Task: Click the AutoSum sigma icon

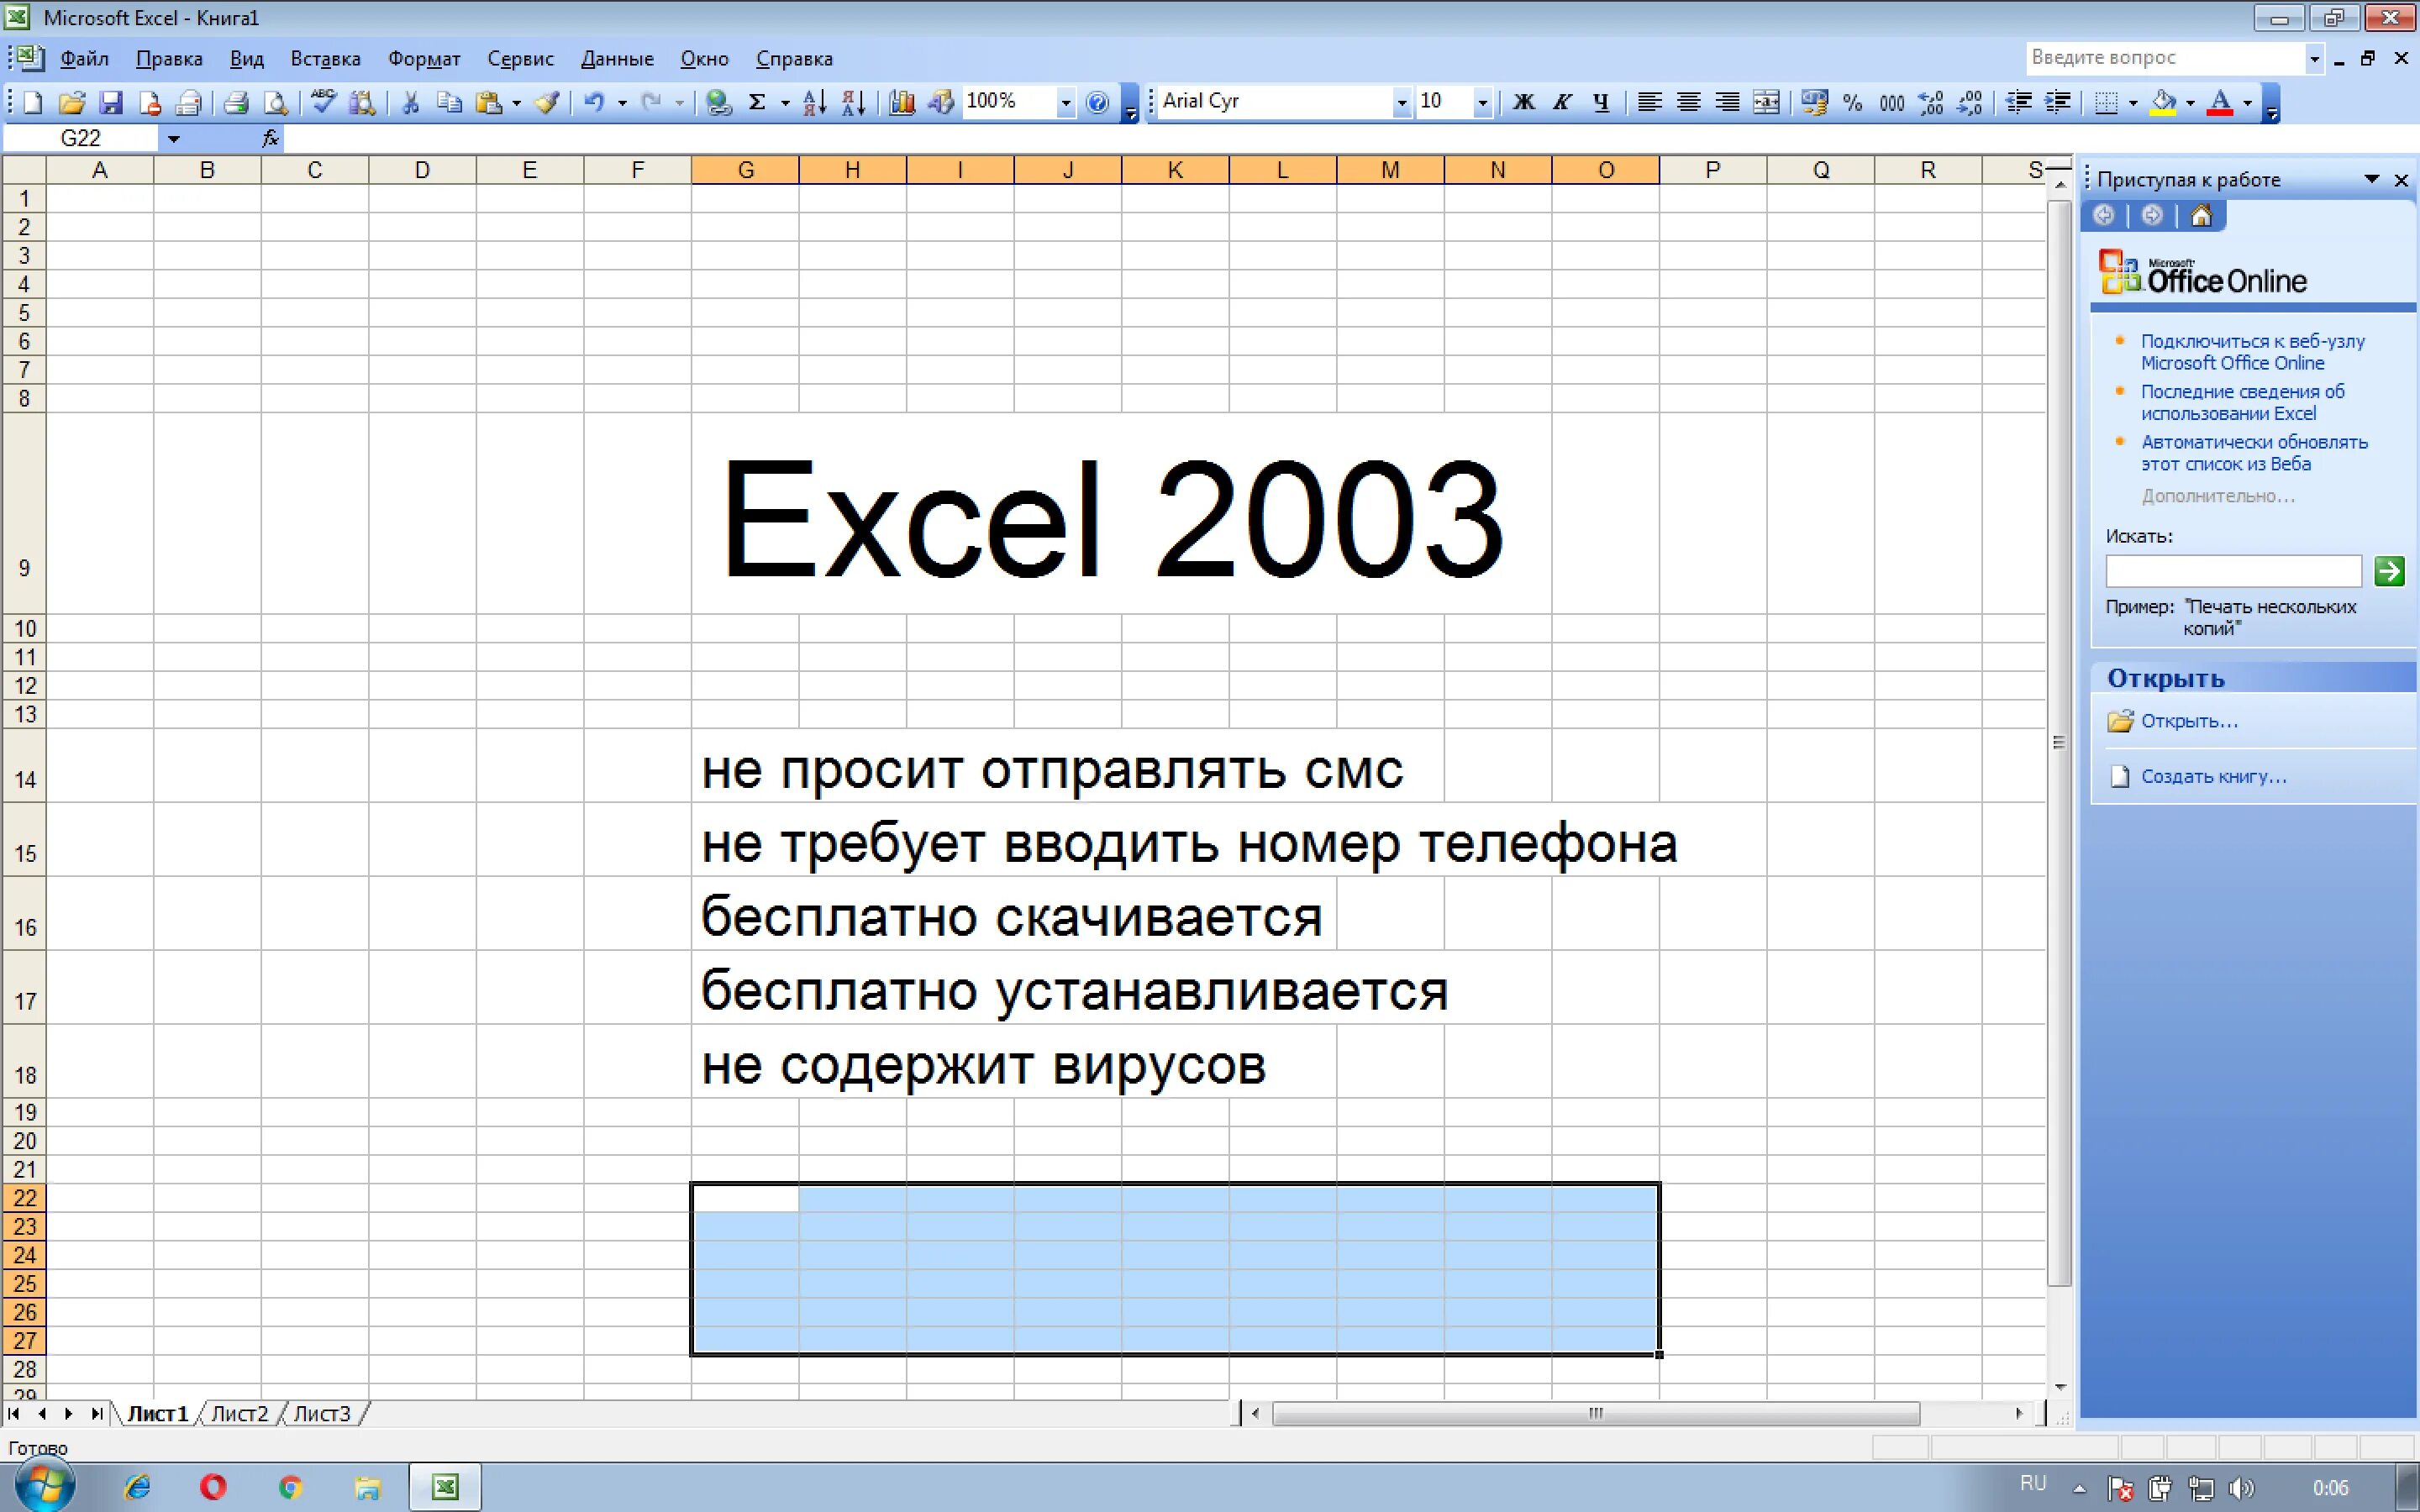Action: tap(757, 102)
